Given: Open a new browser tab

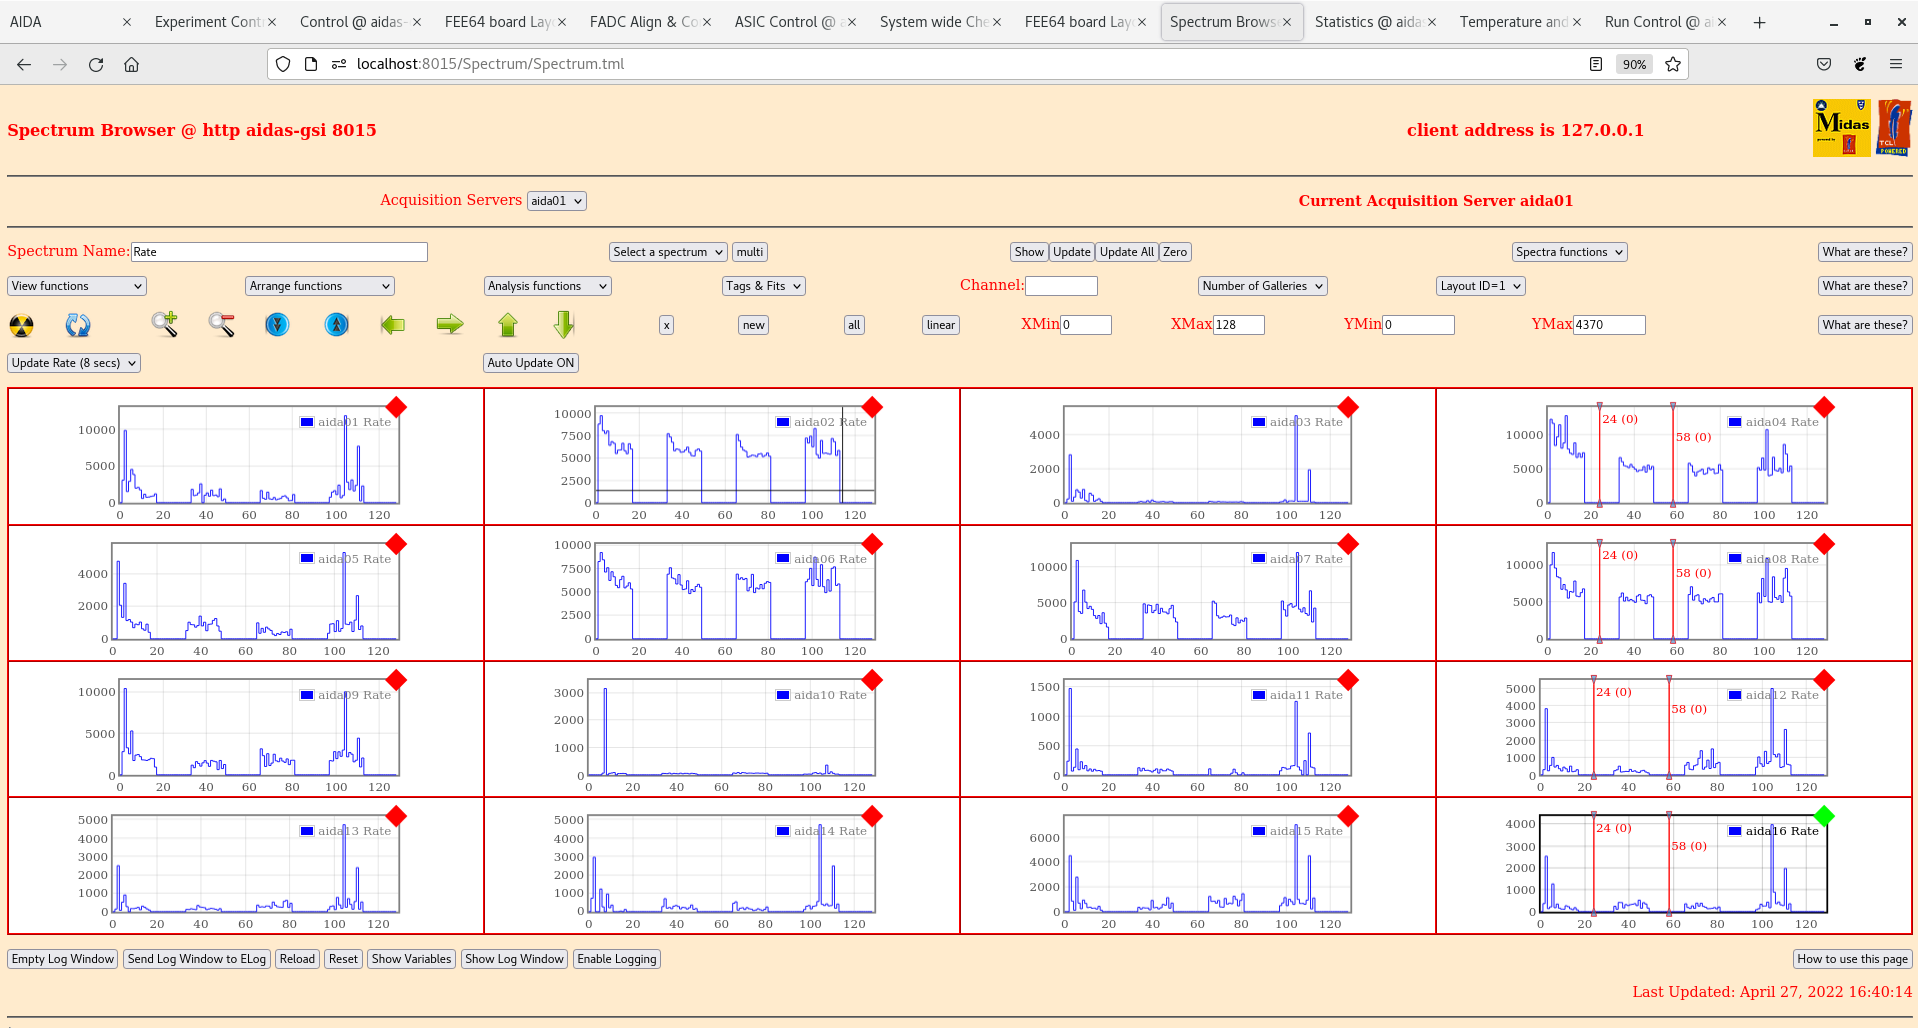Looking at the screenshot, I should (x=1759, y=22).
